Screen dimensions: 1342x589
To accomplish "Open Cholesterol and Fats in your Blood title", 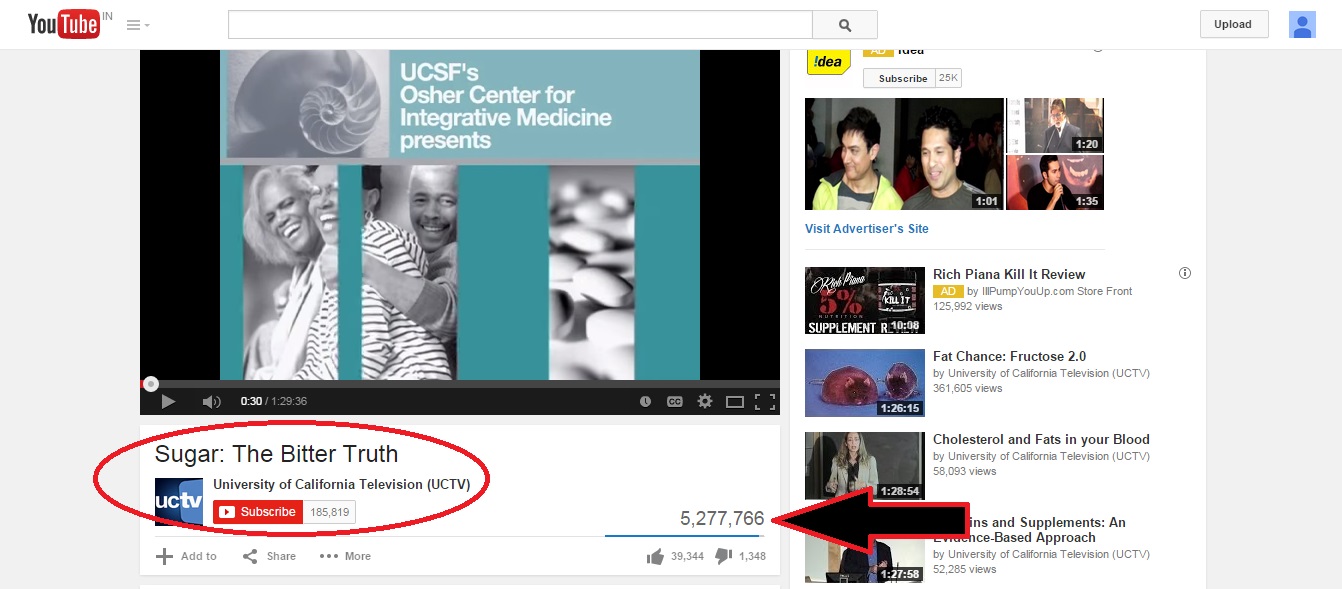I will (1041, 439).
